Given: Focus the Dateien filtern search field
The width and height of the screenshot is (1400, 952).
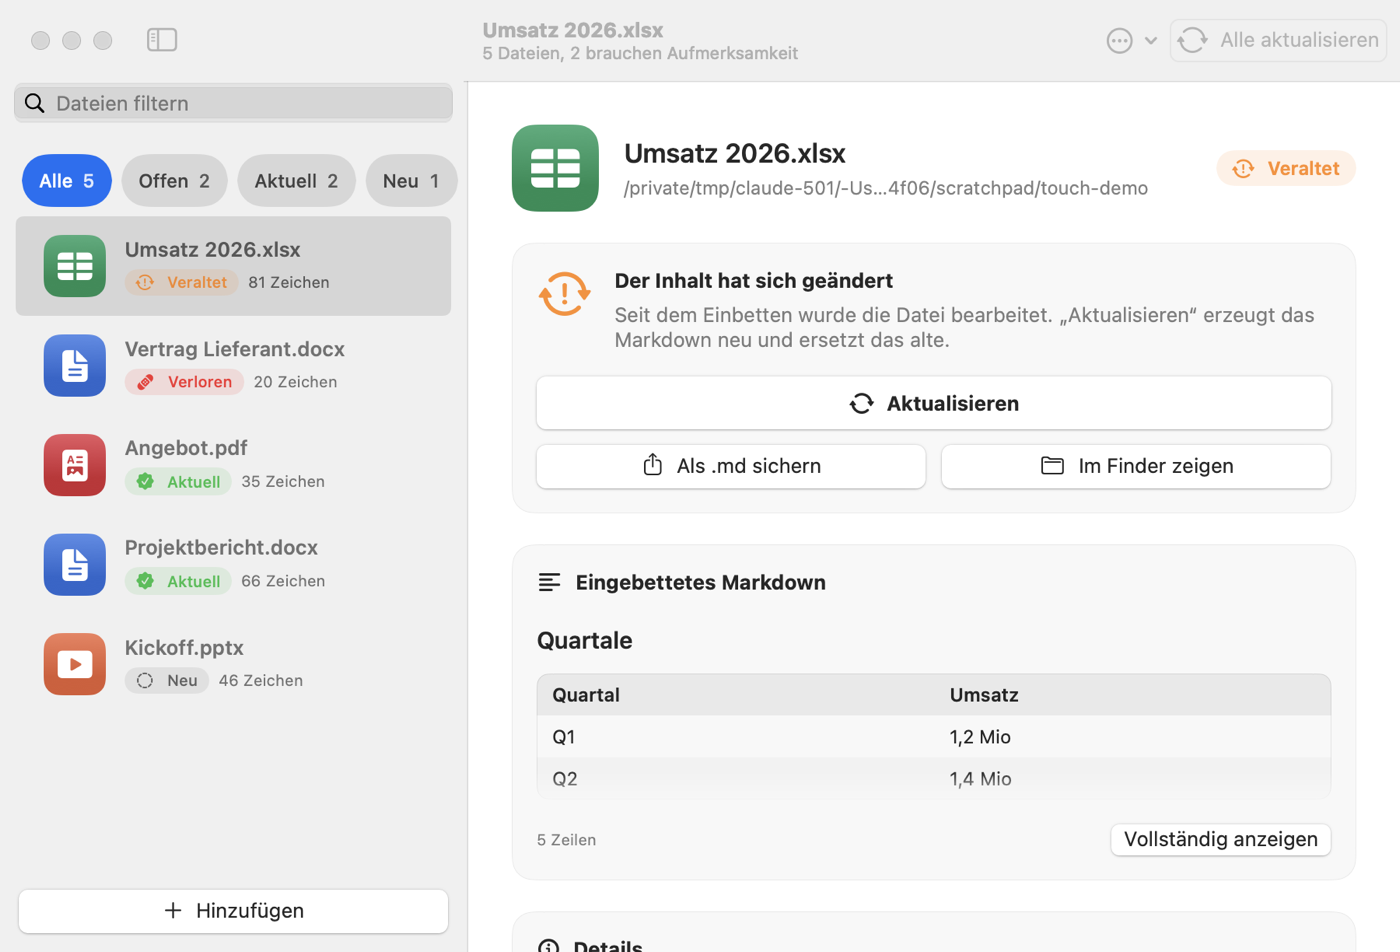Looking at the screenshot, I should pyautogui.click(x=233, y=103).
